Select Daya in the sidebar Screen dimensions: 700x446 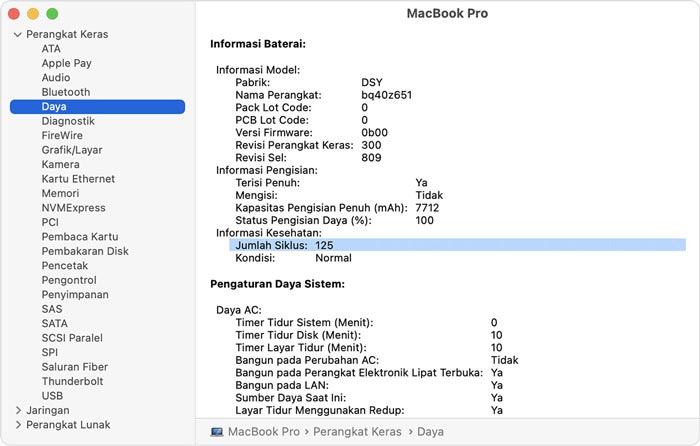[x=54, y=106]
